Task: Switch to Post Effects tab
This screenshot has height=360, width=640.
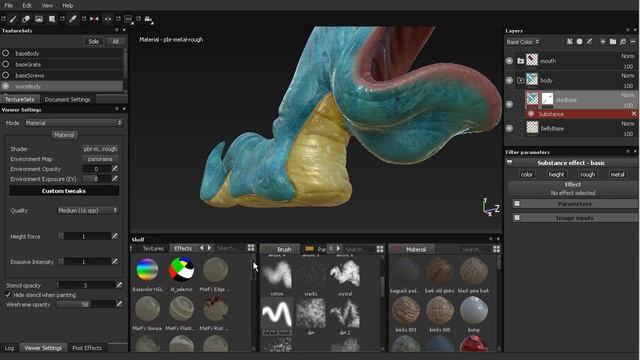Action: click(87, 348)
